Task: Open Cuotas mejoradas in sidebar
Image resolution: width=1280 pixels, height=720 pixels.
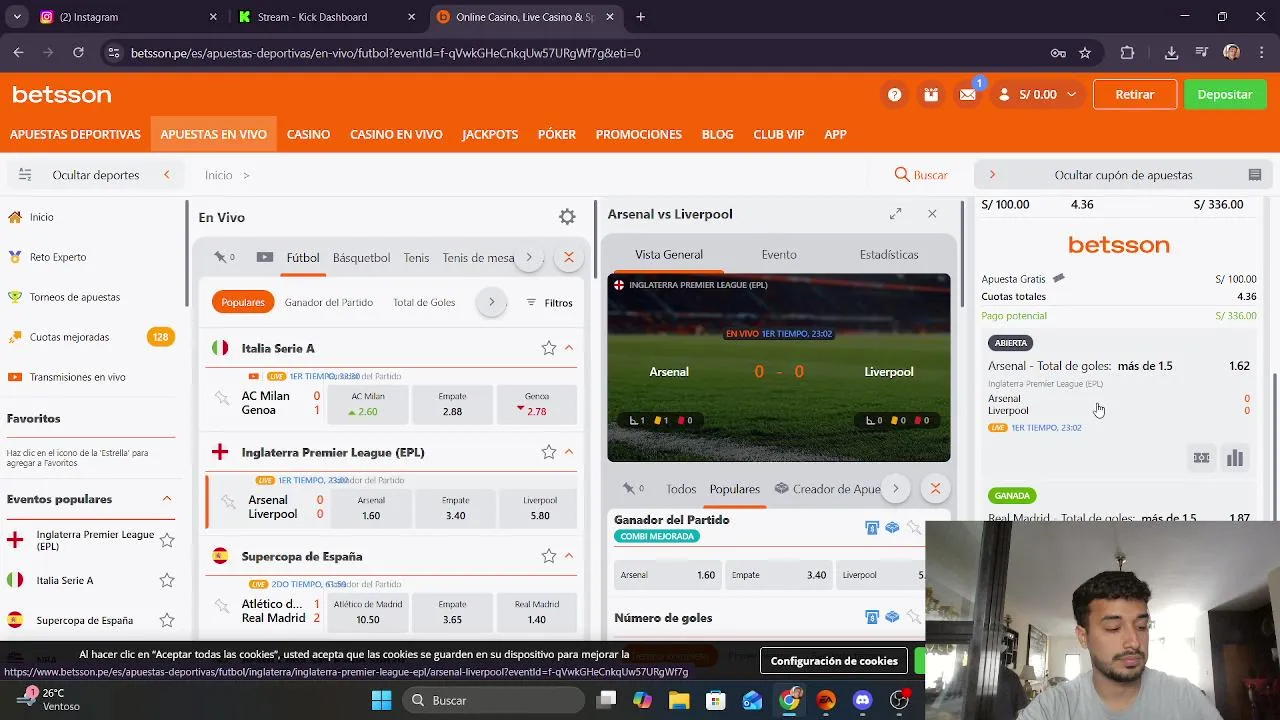Action: click(69, 337)
